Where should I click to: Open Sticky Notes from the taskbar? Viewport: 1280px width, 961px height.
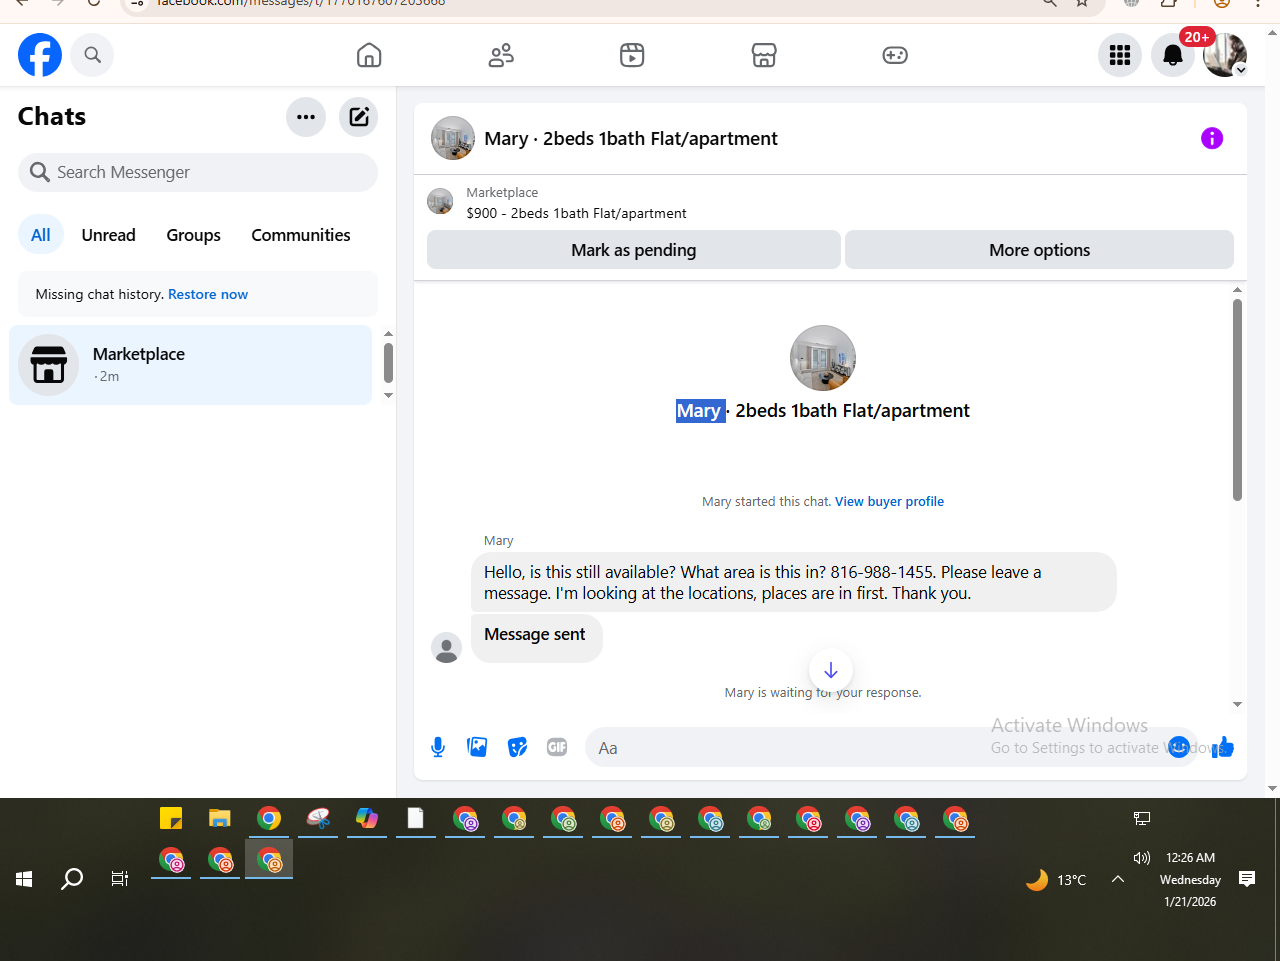[x=171, y=818]
